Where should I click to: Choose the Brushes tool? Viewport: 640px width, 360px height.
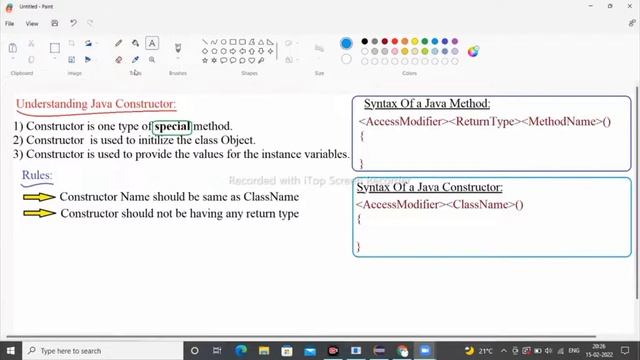point(178,48)
